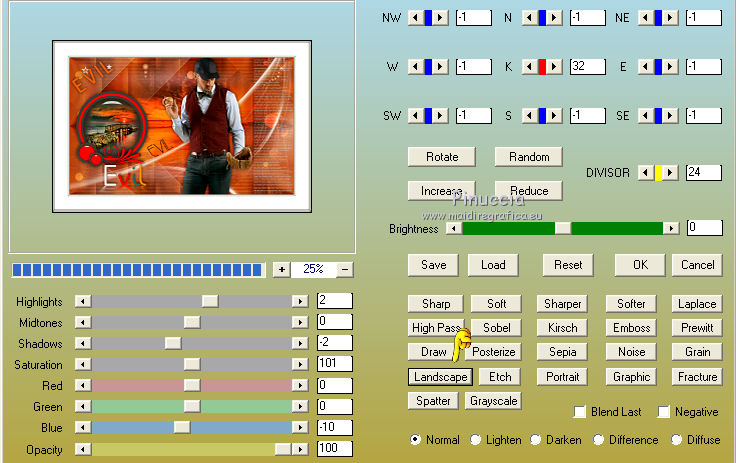Click Saturation slider right arrow
736x463 pixels.
tap(300, 364)
